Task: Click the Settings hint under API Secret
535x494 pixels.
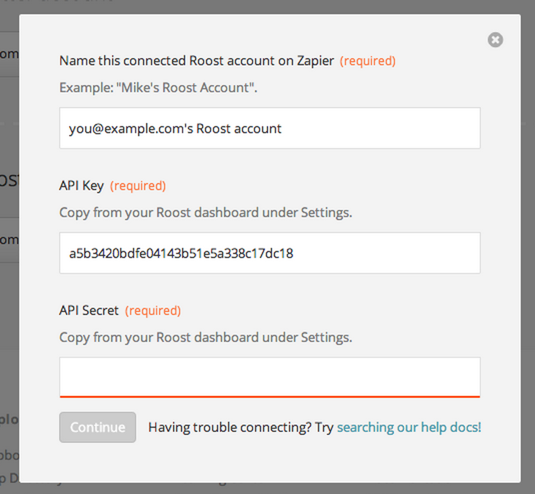Action: pos(206,338)
